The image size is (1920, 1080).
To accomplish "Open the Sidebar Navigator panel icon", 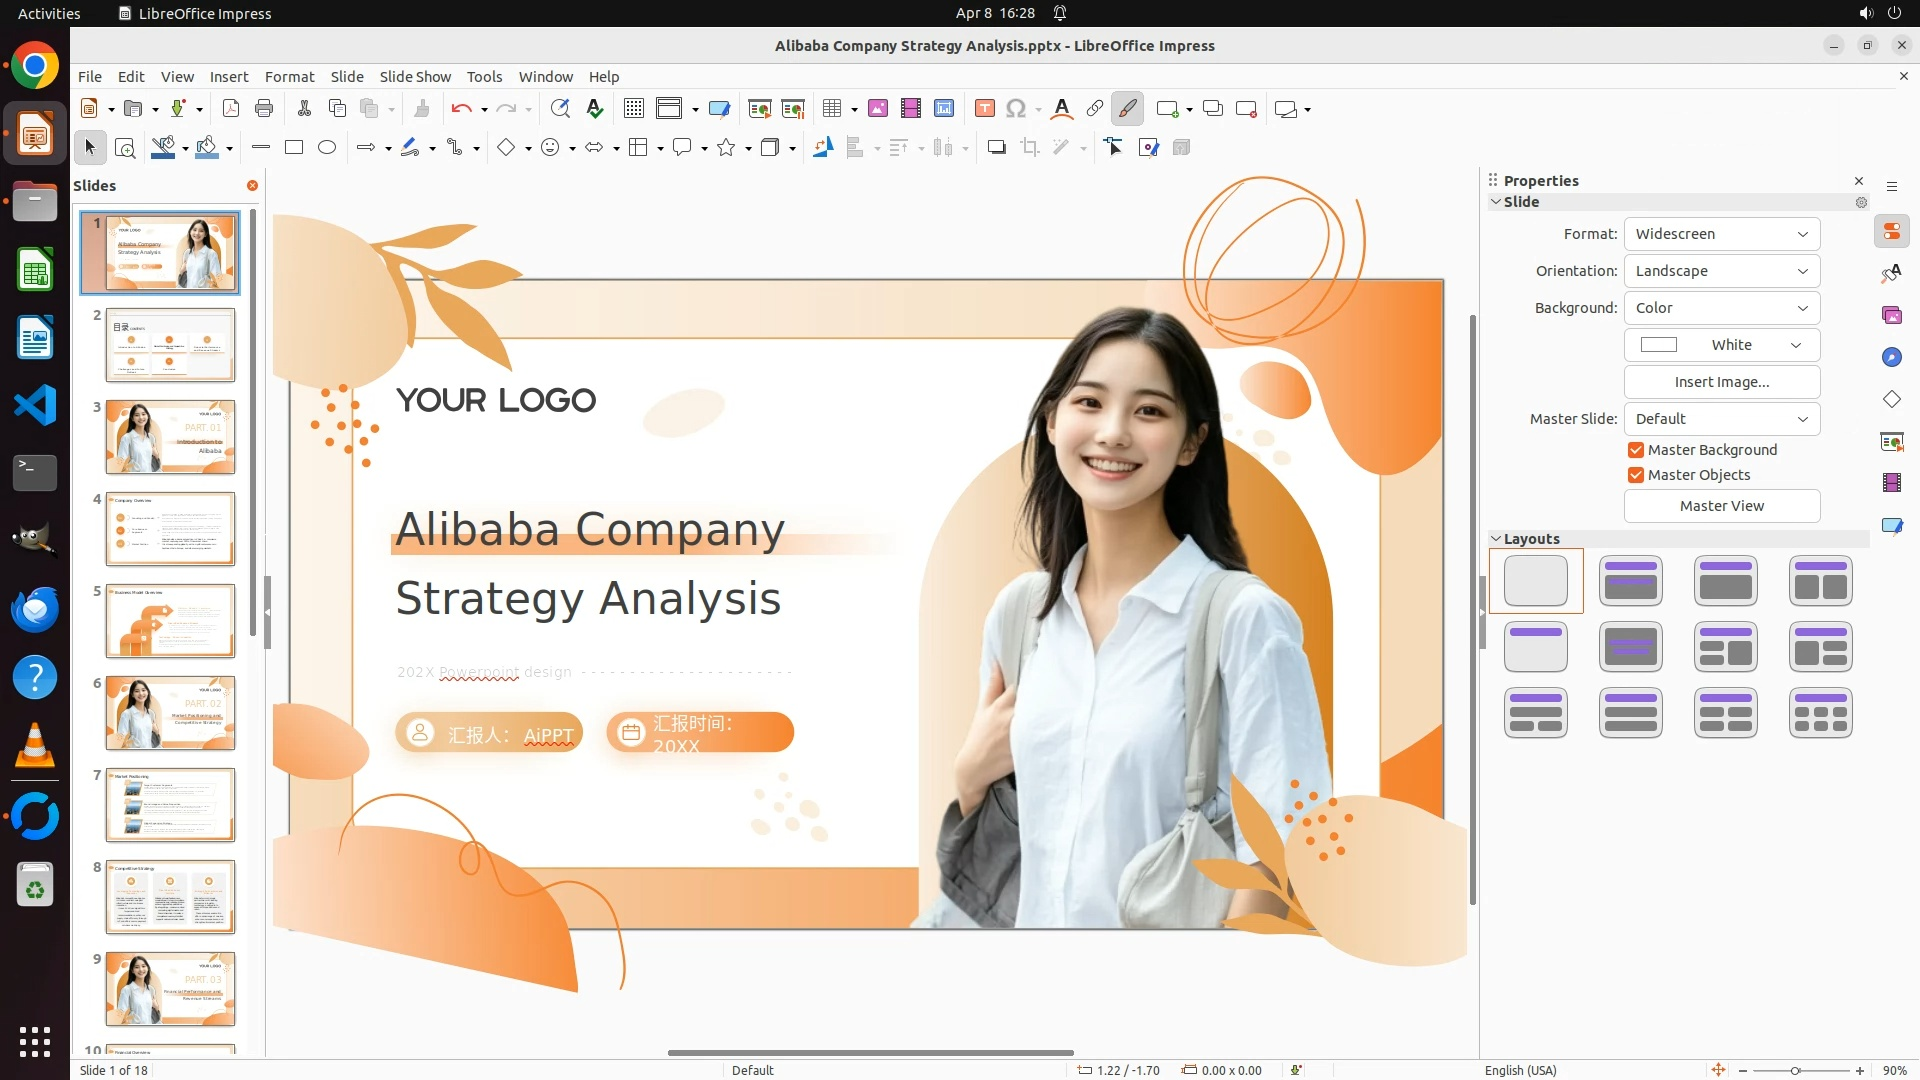I will [1891, 358].
